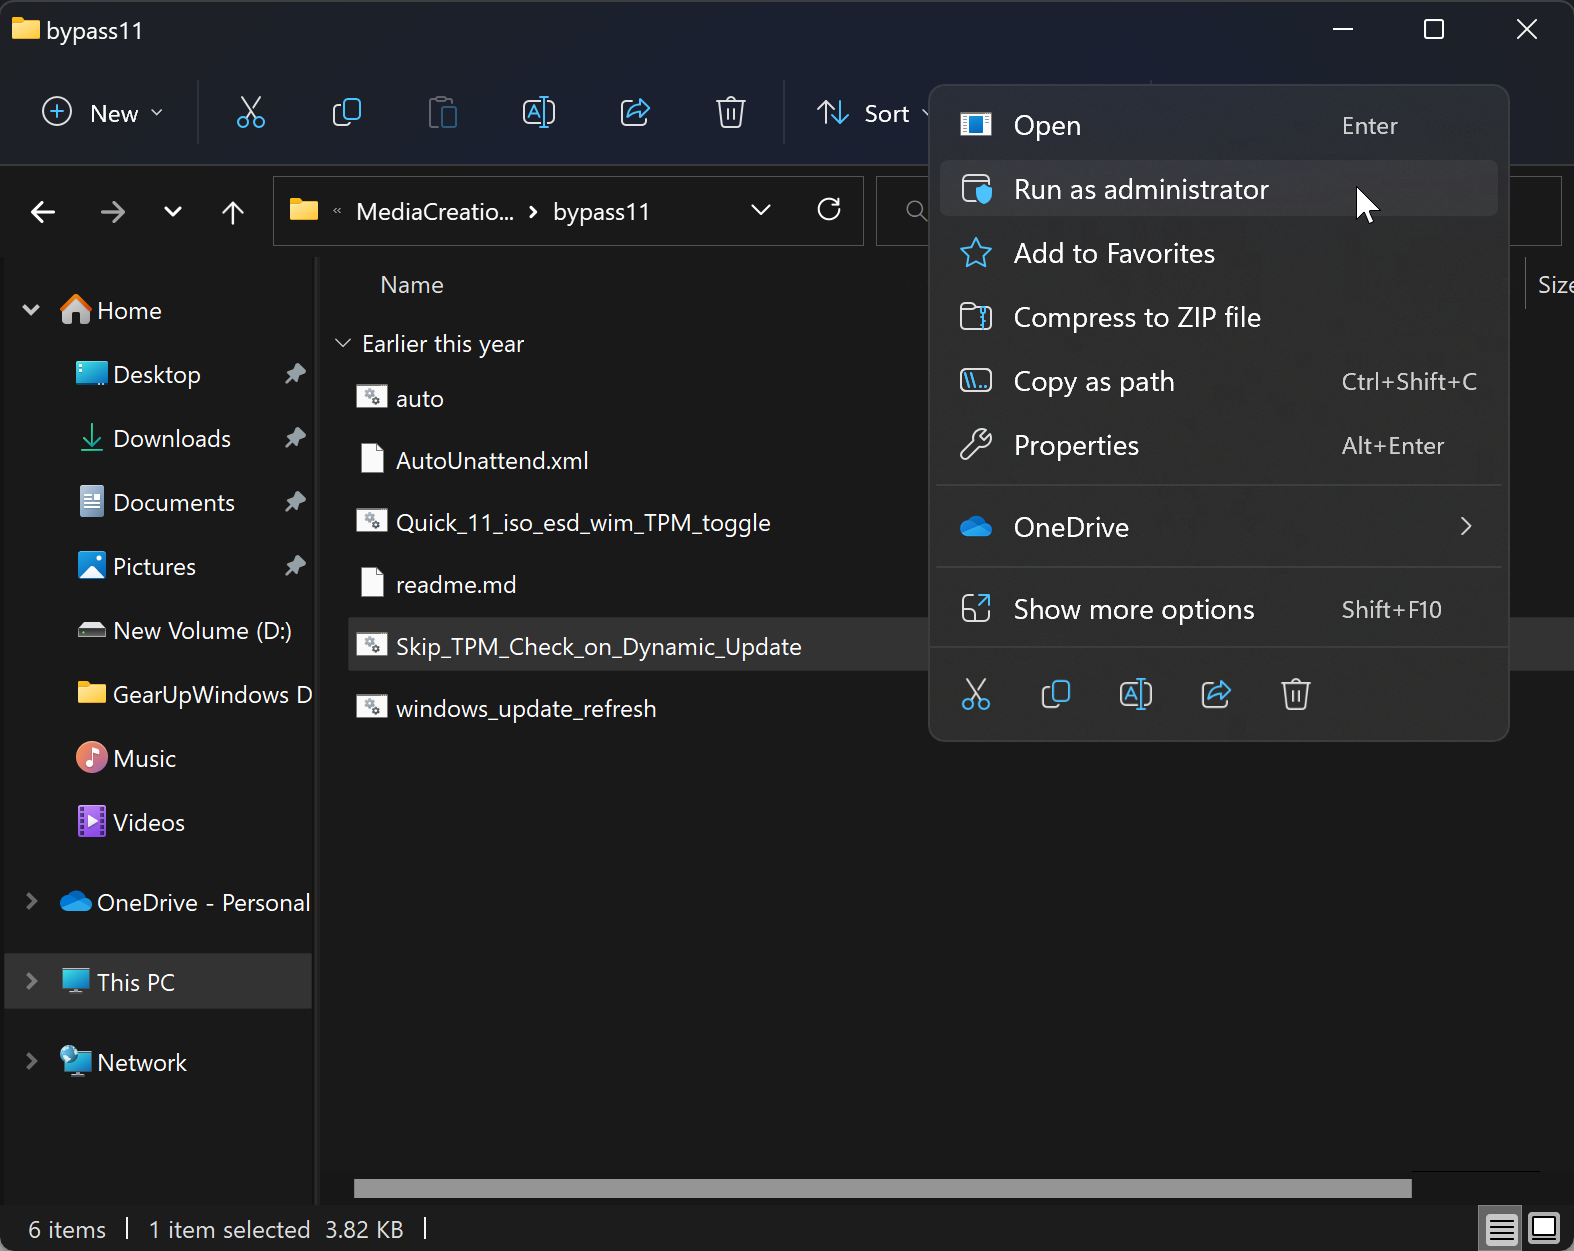Viewport: 1574px width, 1251px height.
Task: Collapse the Earlier this year group
Action: (x=343, y=343)
